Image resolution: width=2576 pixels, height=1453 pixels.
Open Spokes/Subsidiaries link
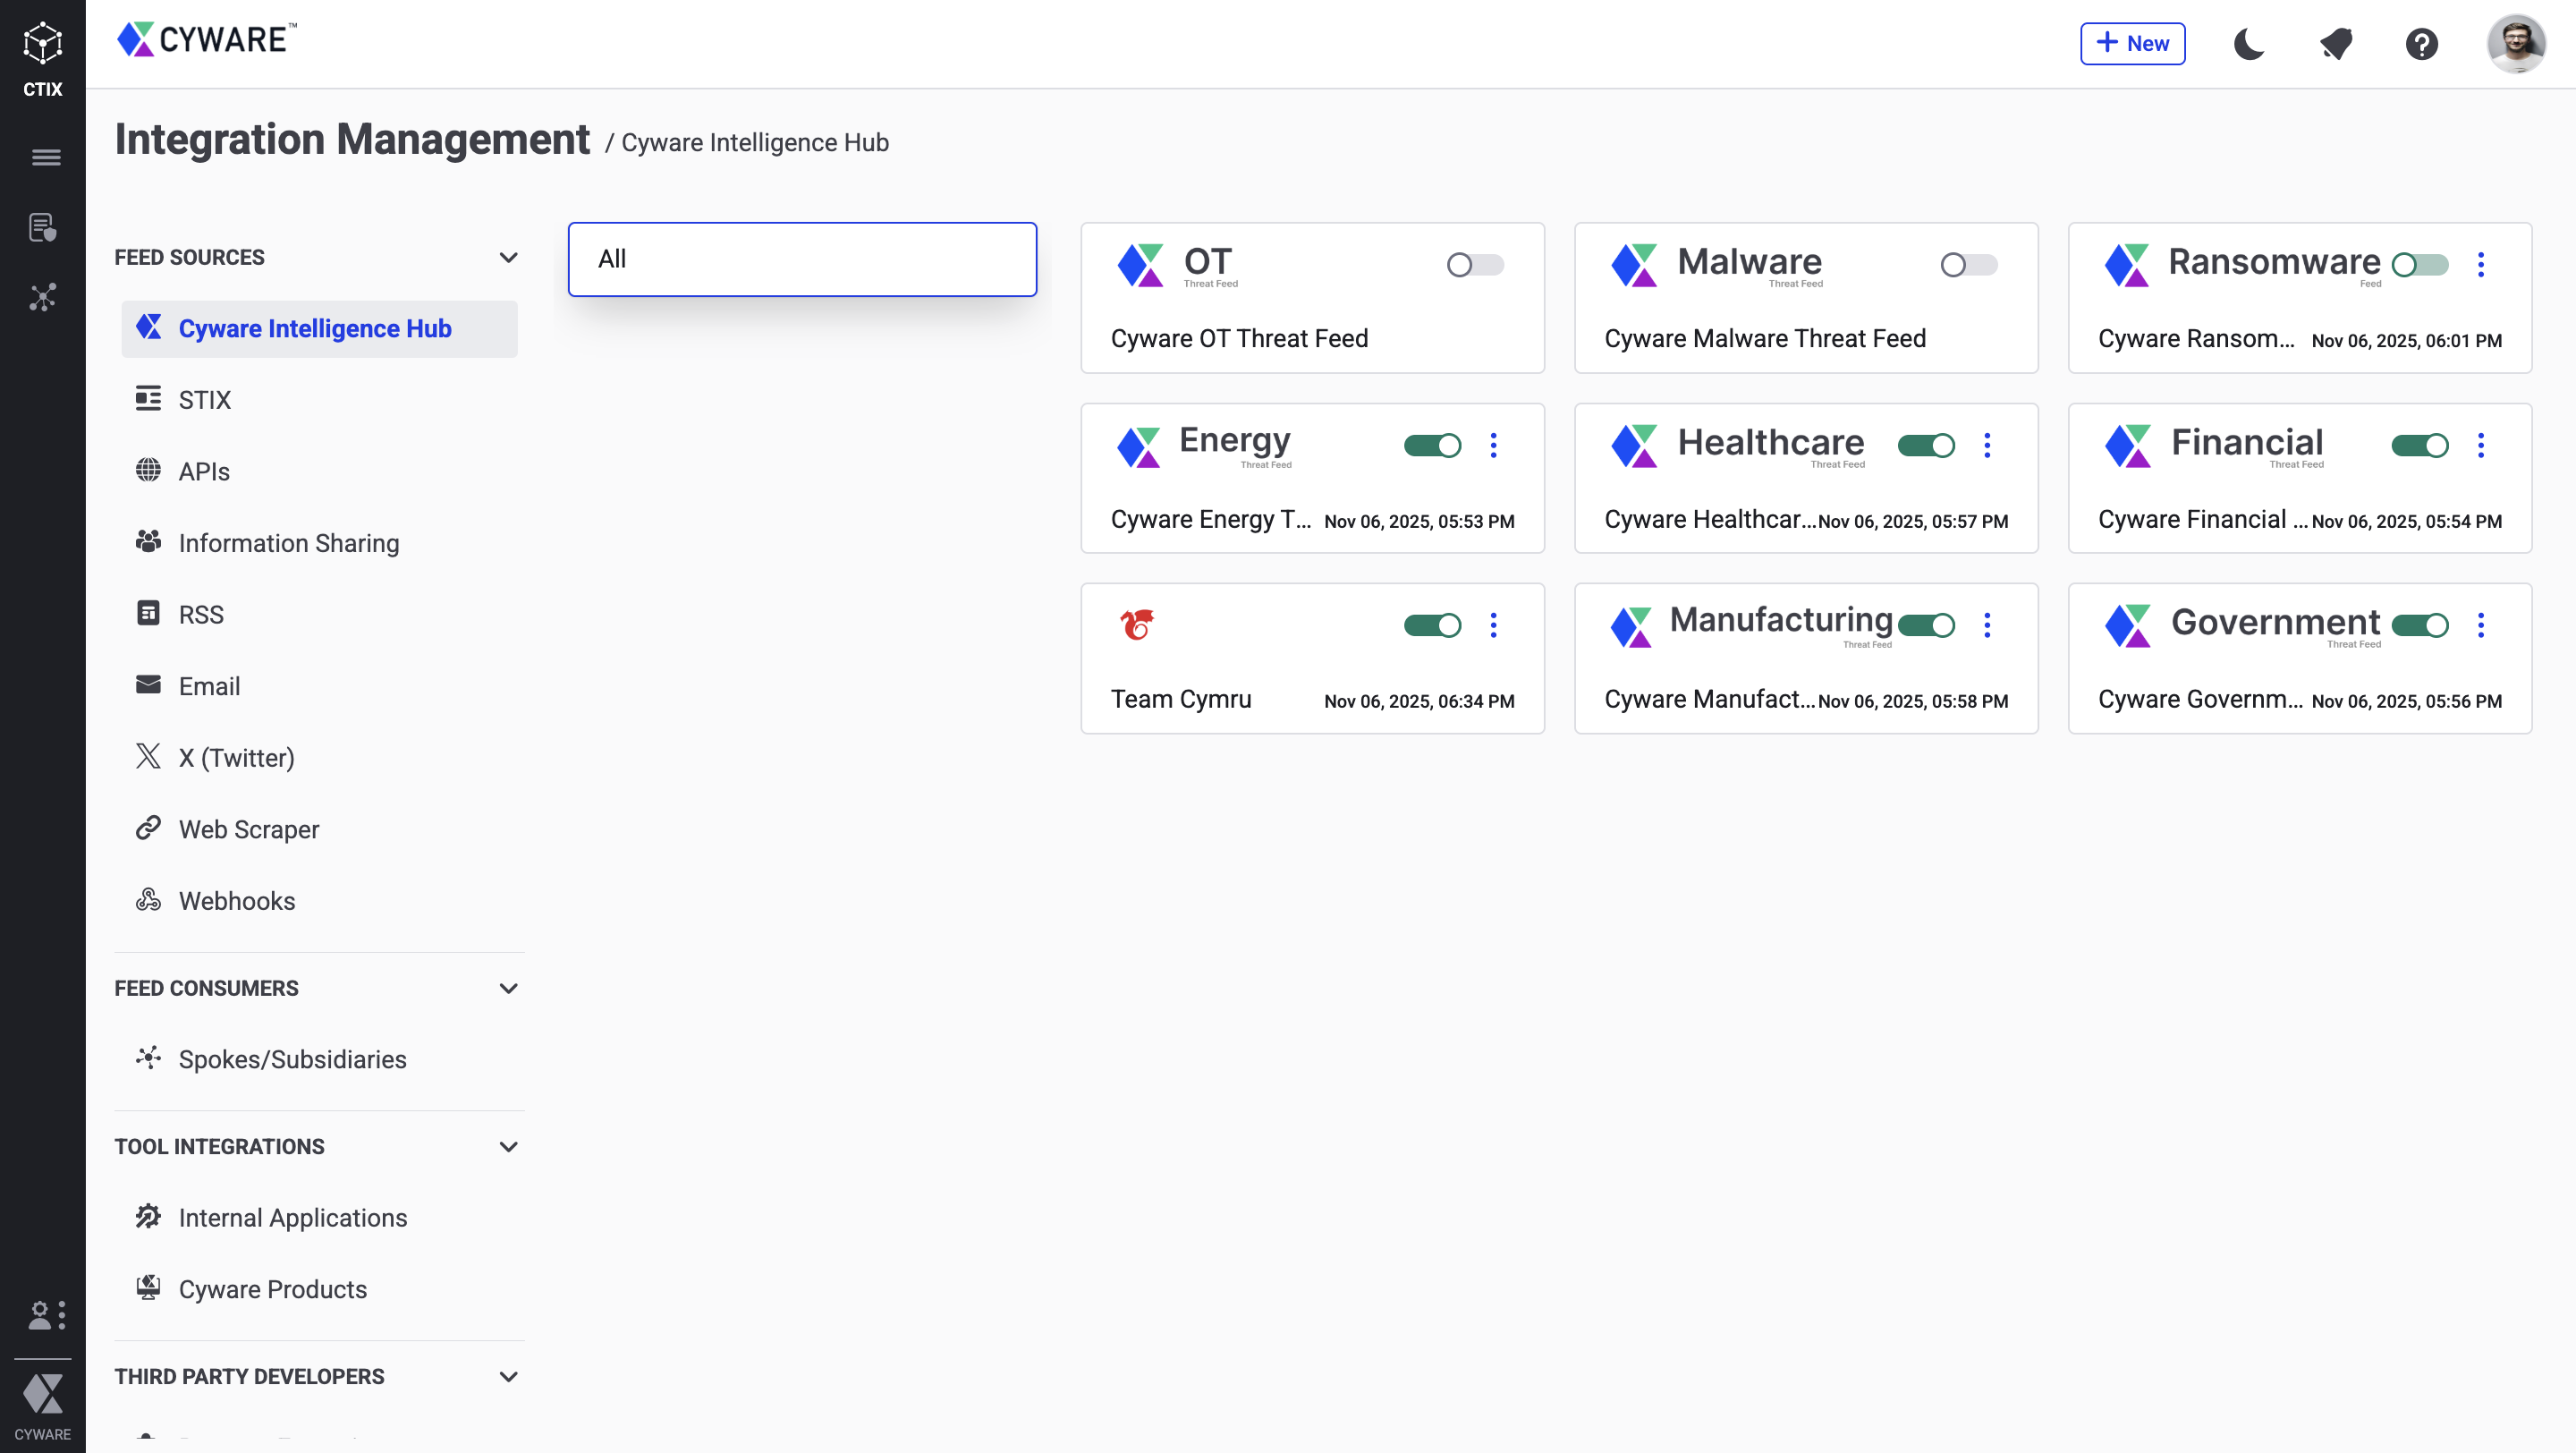tap(292, 1059)
